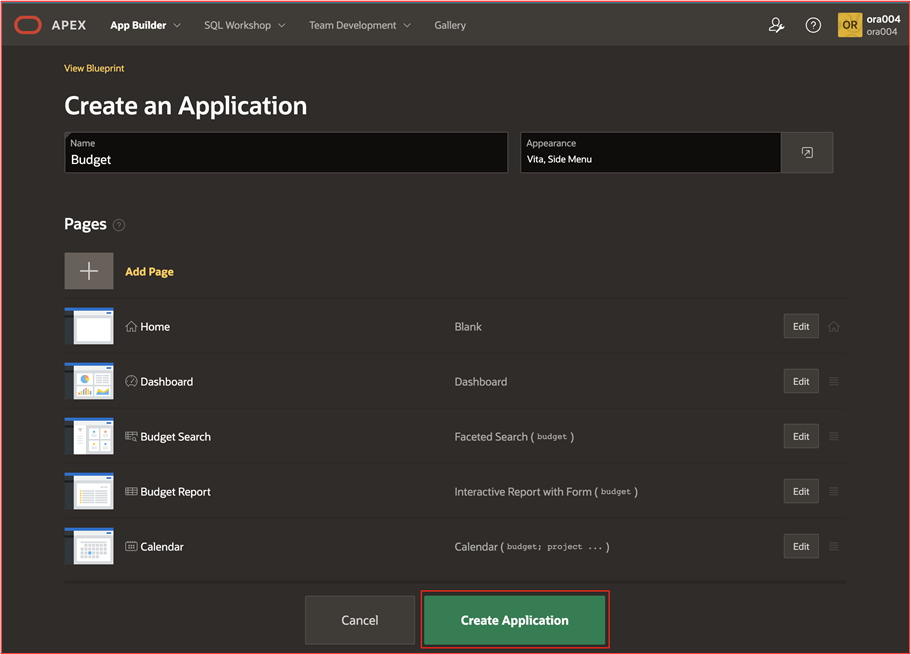
Task: Select the Home page thumbnail
Action: point(89,326)
